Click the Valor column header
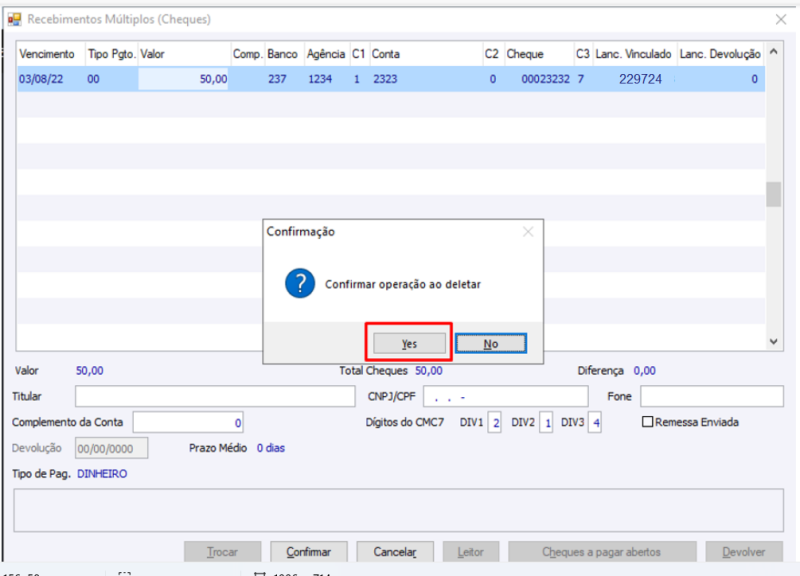The width and height of the screenshot is (800, 576). click(184, 54)
